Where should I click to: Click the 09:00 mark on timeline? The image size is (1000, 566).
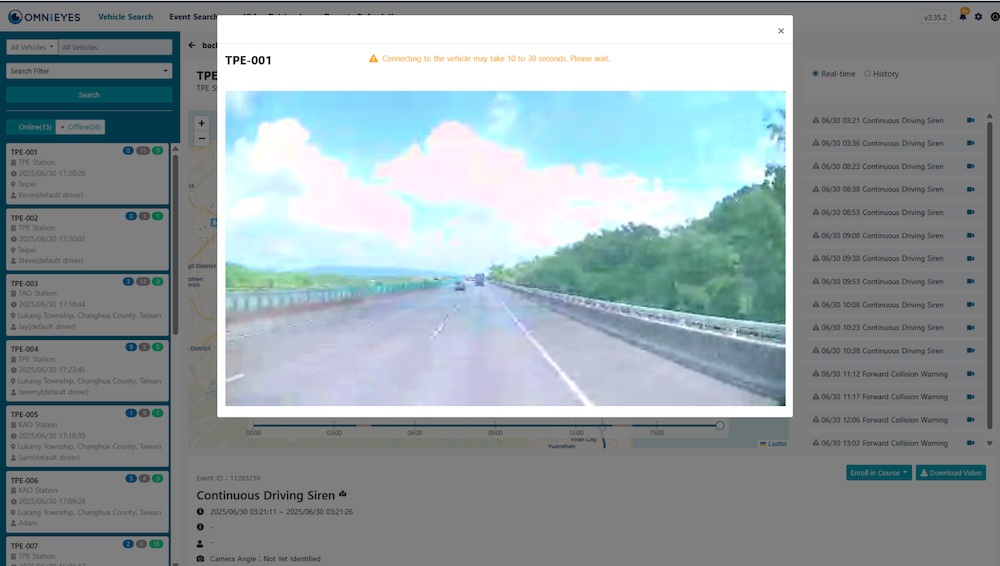(x=496, y=433)
